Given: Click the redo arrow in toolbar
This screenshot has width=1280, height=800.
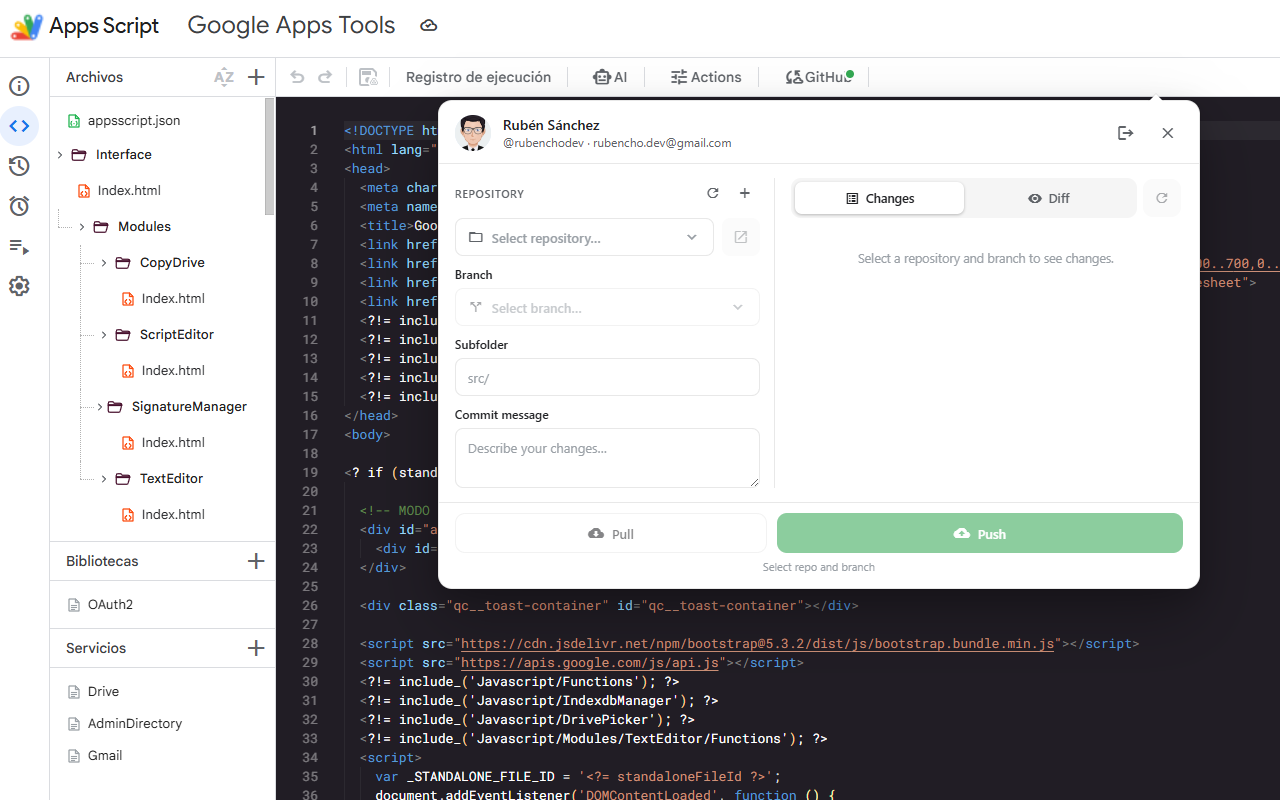Looking at the screenshot, I should (325, 77).
